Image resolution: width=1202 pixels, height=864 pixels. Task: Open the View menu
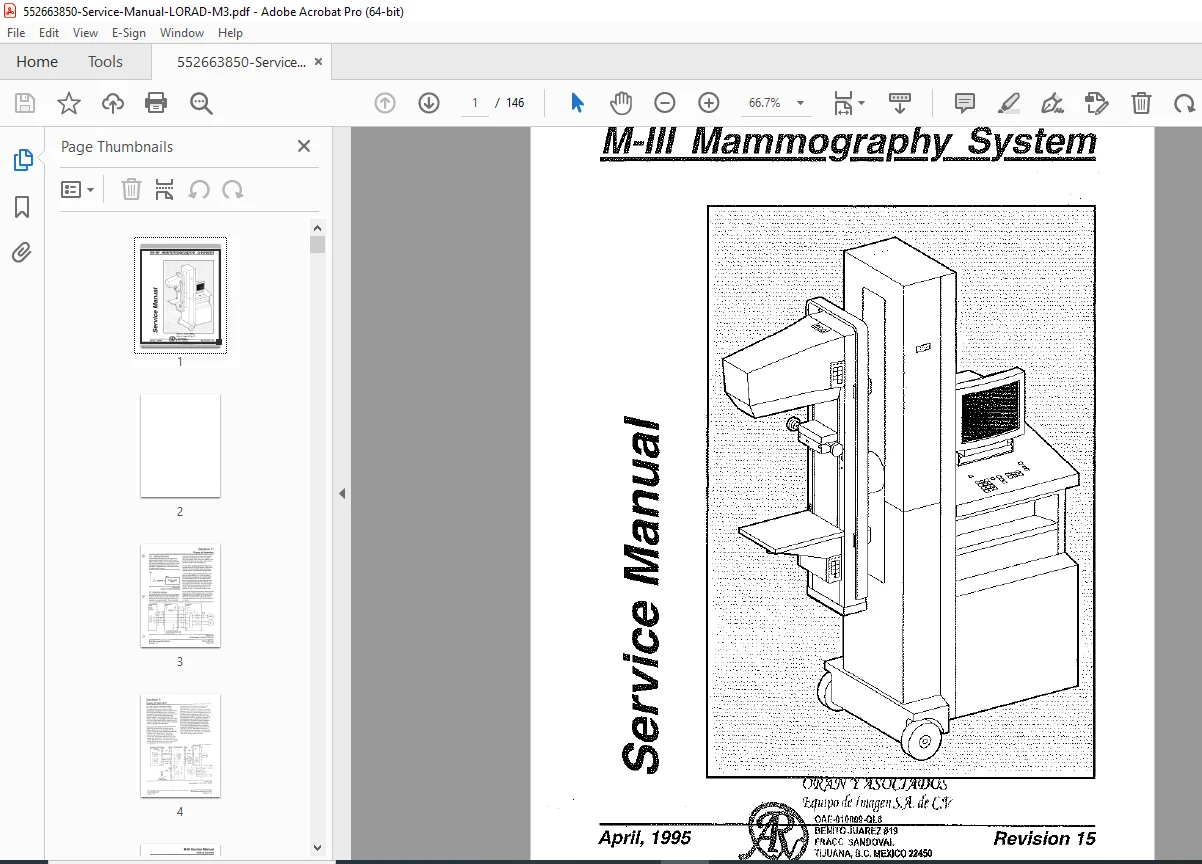85,33
